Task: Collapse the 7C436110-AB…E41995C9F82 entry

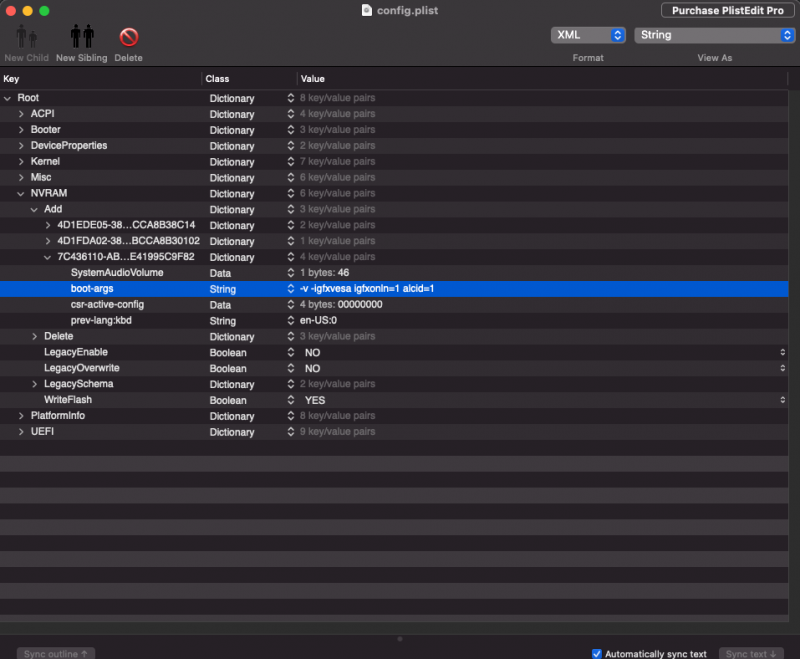Action: (x=47, y=257)
